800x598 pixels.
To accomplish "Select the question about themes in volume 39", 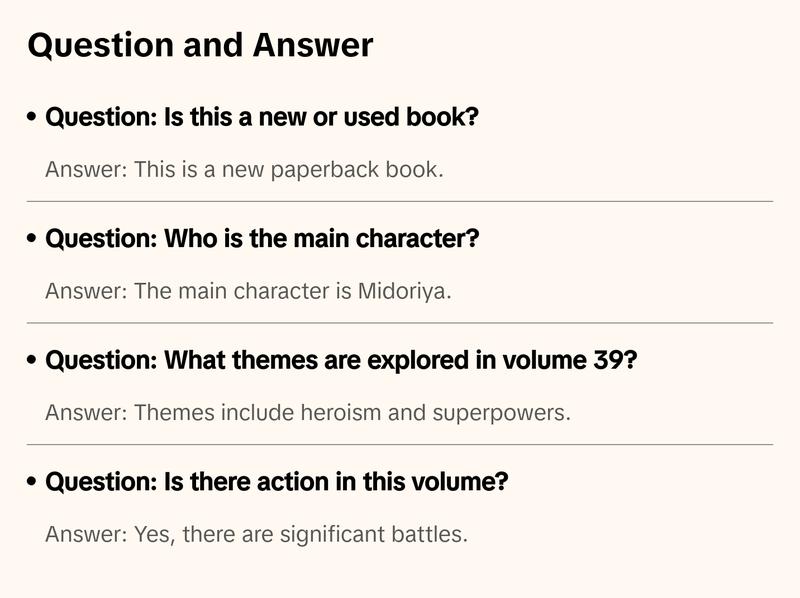I will click(341, 360).
